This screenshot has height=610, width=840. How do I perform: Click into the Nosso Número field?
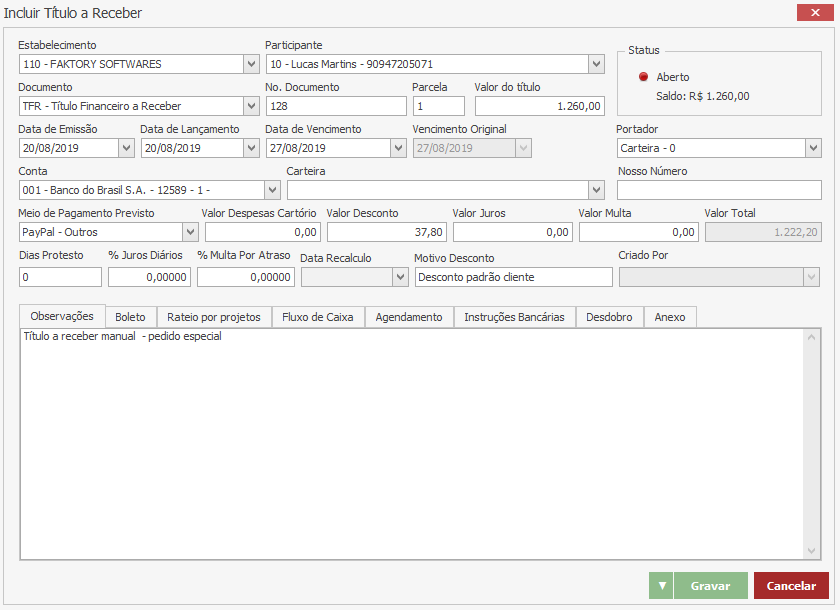718,190
